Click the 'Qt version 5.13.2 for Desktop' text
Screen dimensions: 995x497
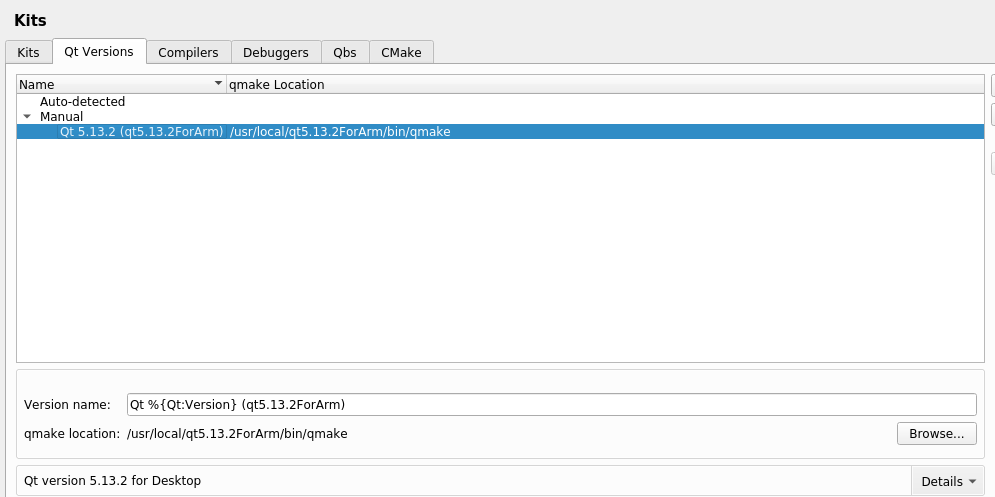click(x=112, y=480)
